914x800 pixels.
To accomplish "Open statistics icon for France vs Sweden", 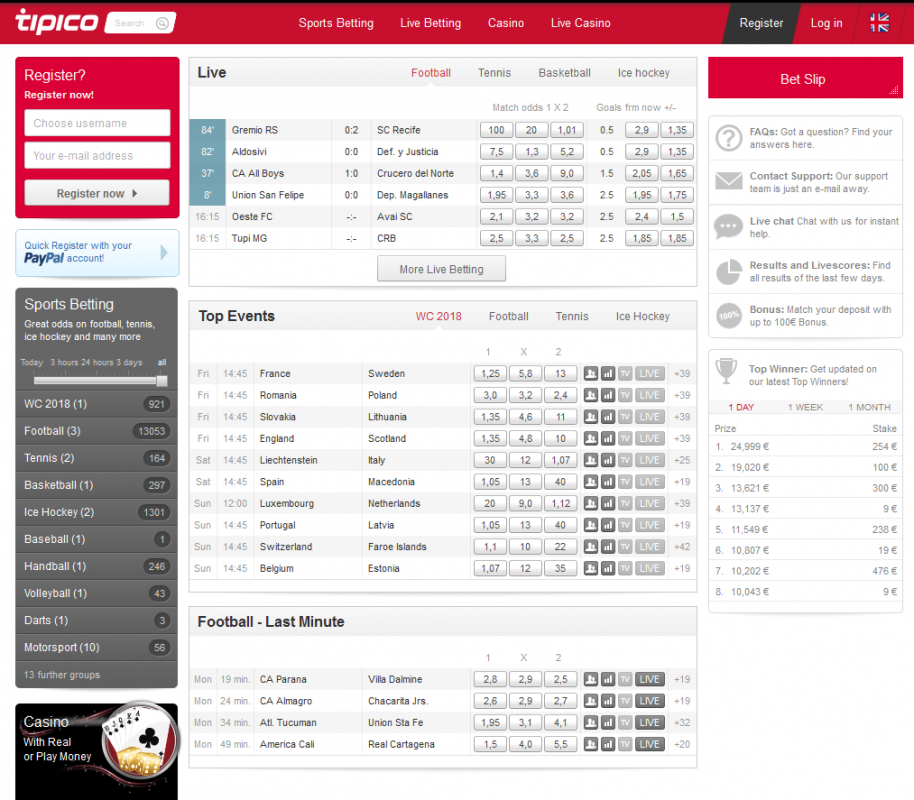I will [x=607, y=373].
